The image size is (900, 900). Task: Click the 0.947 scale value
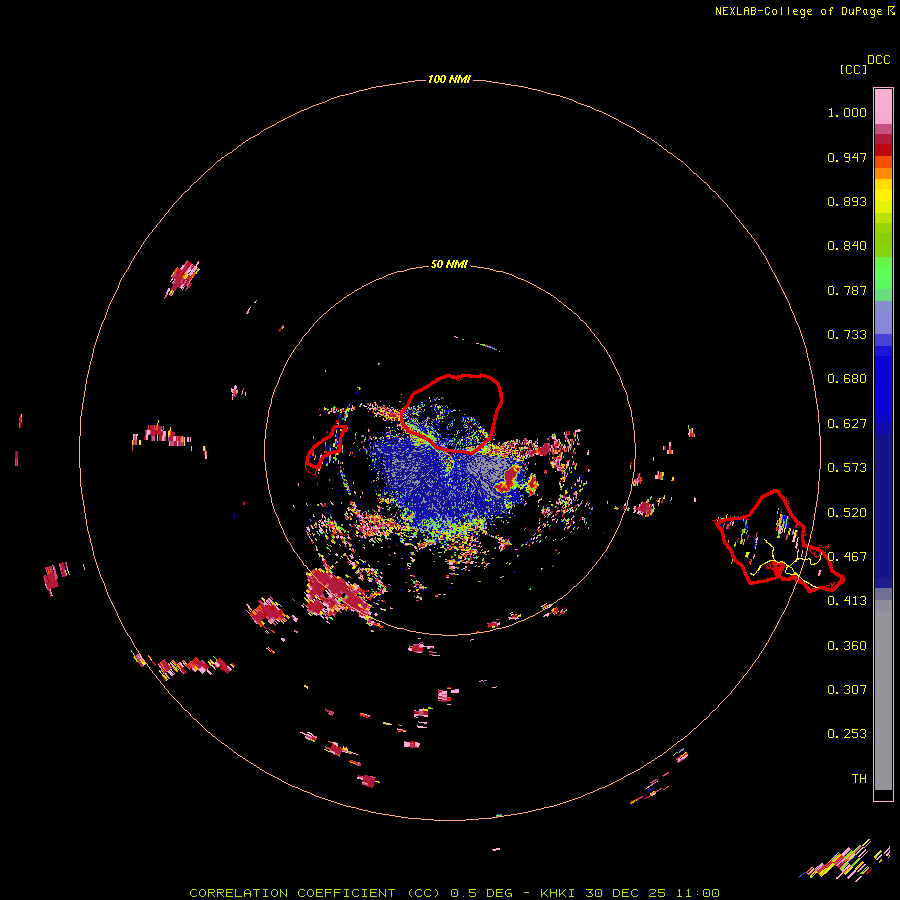click(847, 157)
